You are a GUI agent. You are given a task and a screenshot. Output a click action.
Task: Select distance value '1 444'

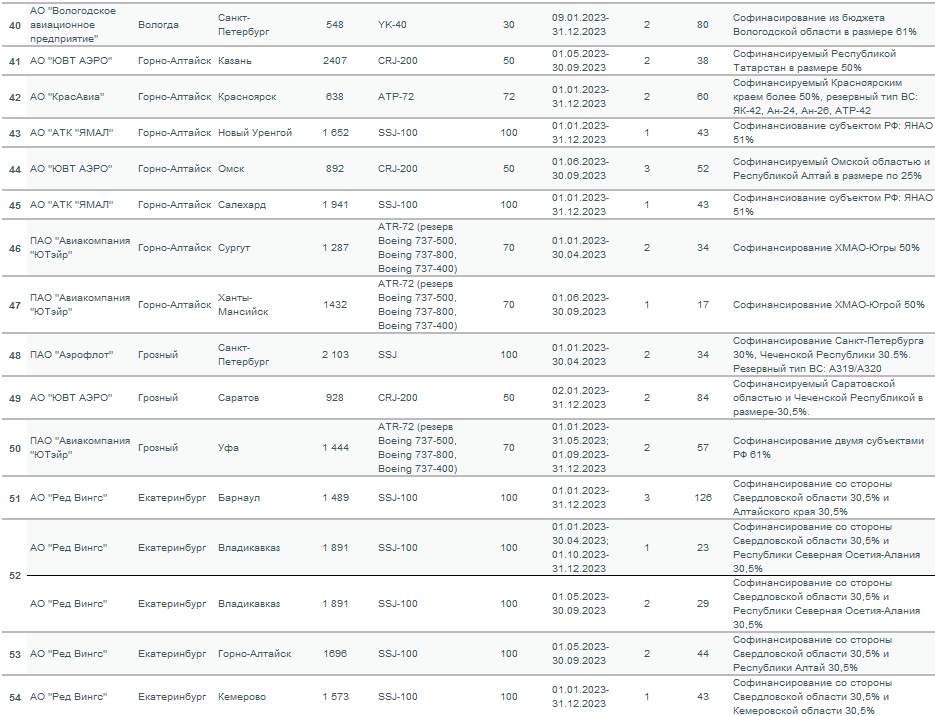tap(335, 448)
